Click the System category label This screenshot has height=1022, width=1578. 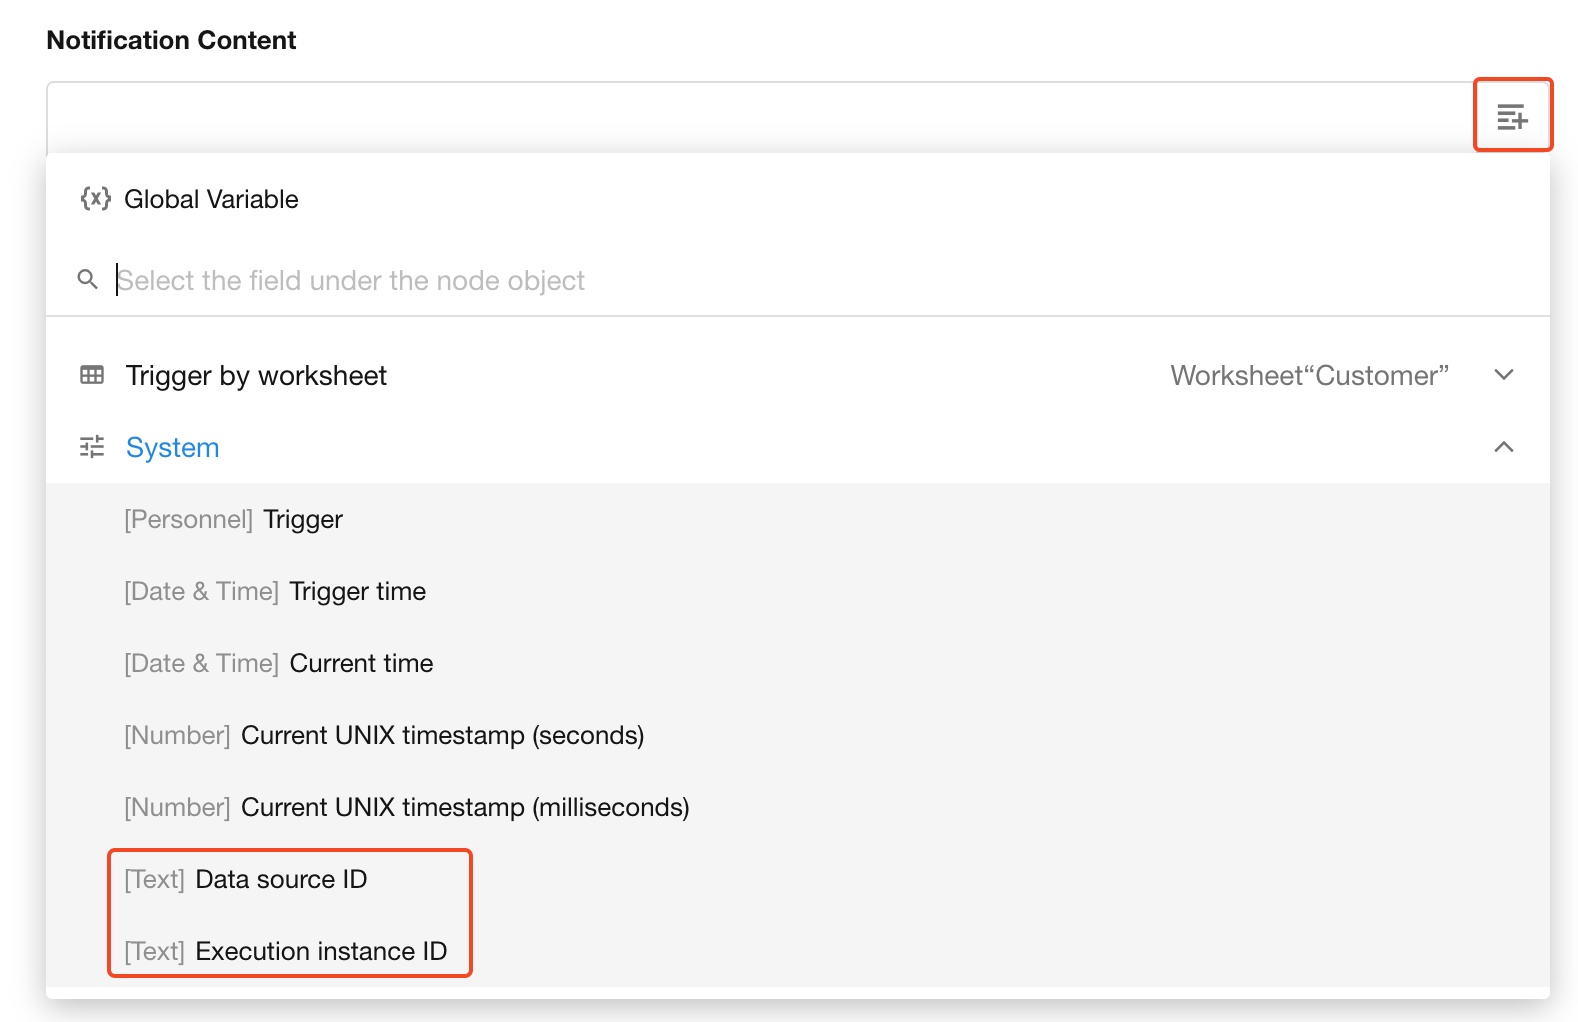click(172, 448)
